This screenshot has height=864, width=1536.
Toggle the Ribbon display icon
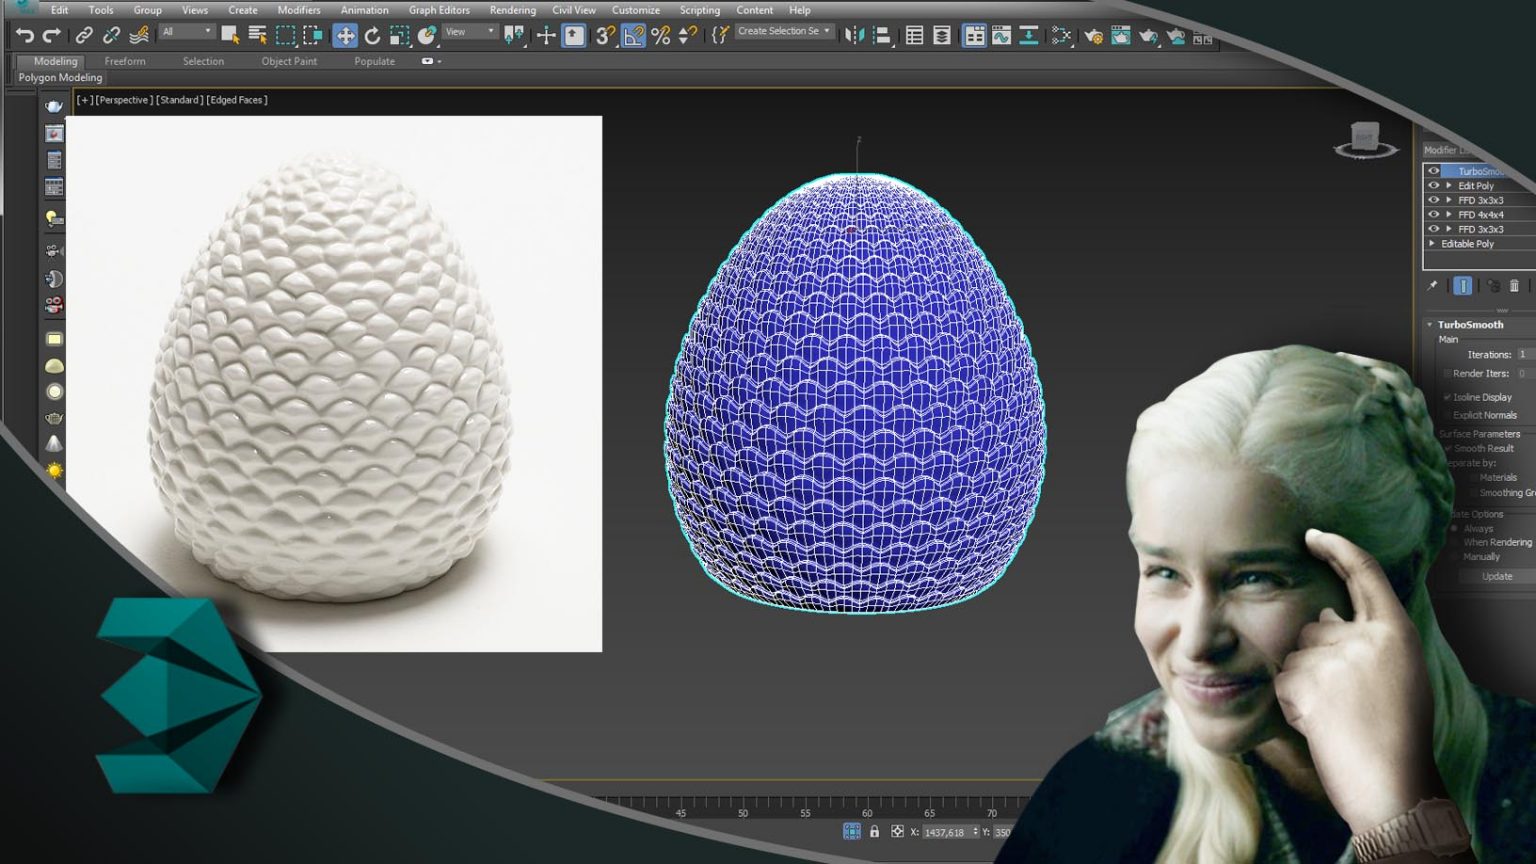pos(974,36)
